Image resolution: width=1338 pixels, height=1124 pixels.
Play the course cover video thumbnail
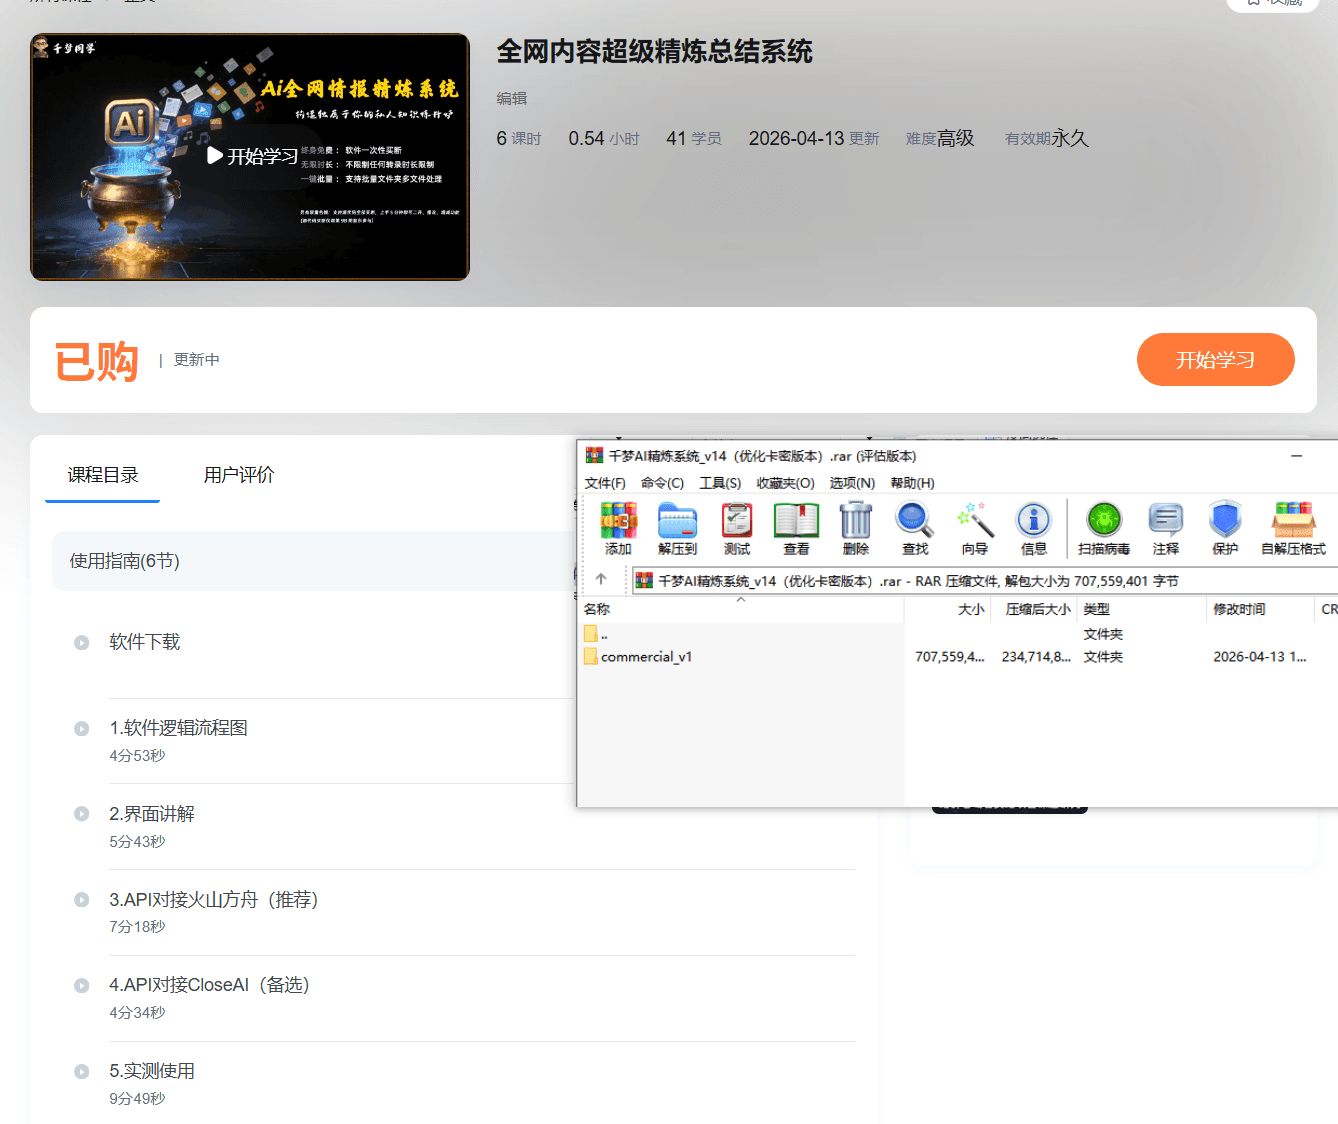[x=250, y=157]
